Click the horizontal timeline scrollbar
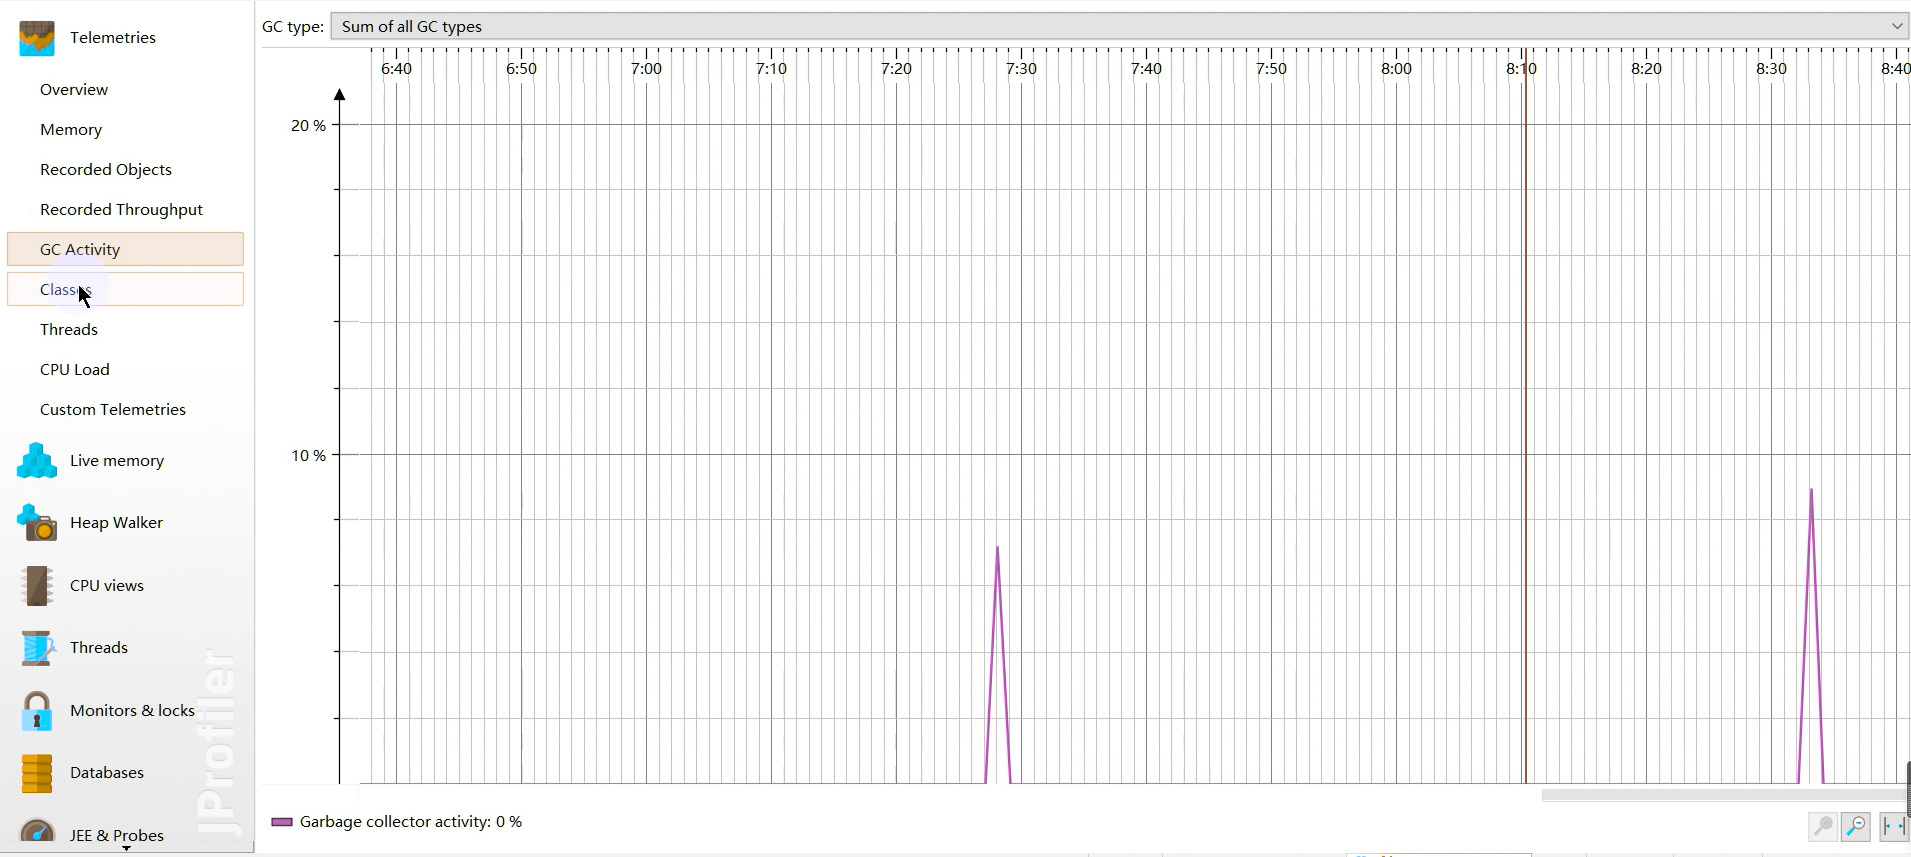 pos(1722,796)
